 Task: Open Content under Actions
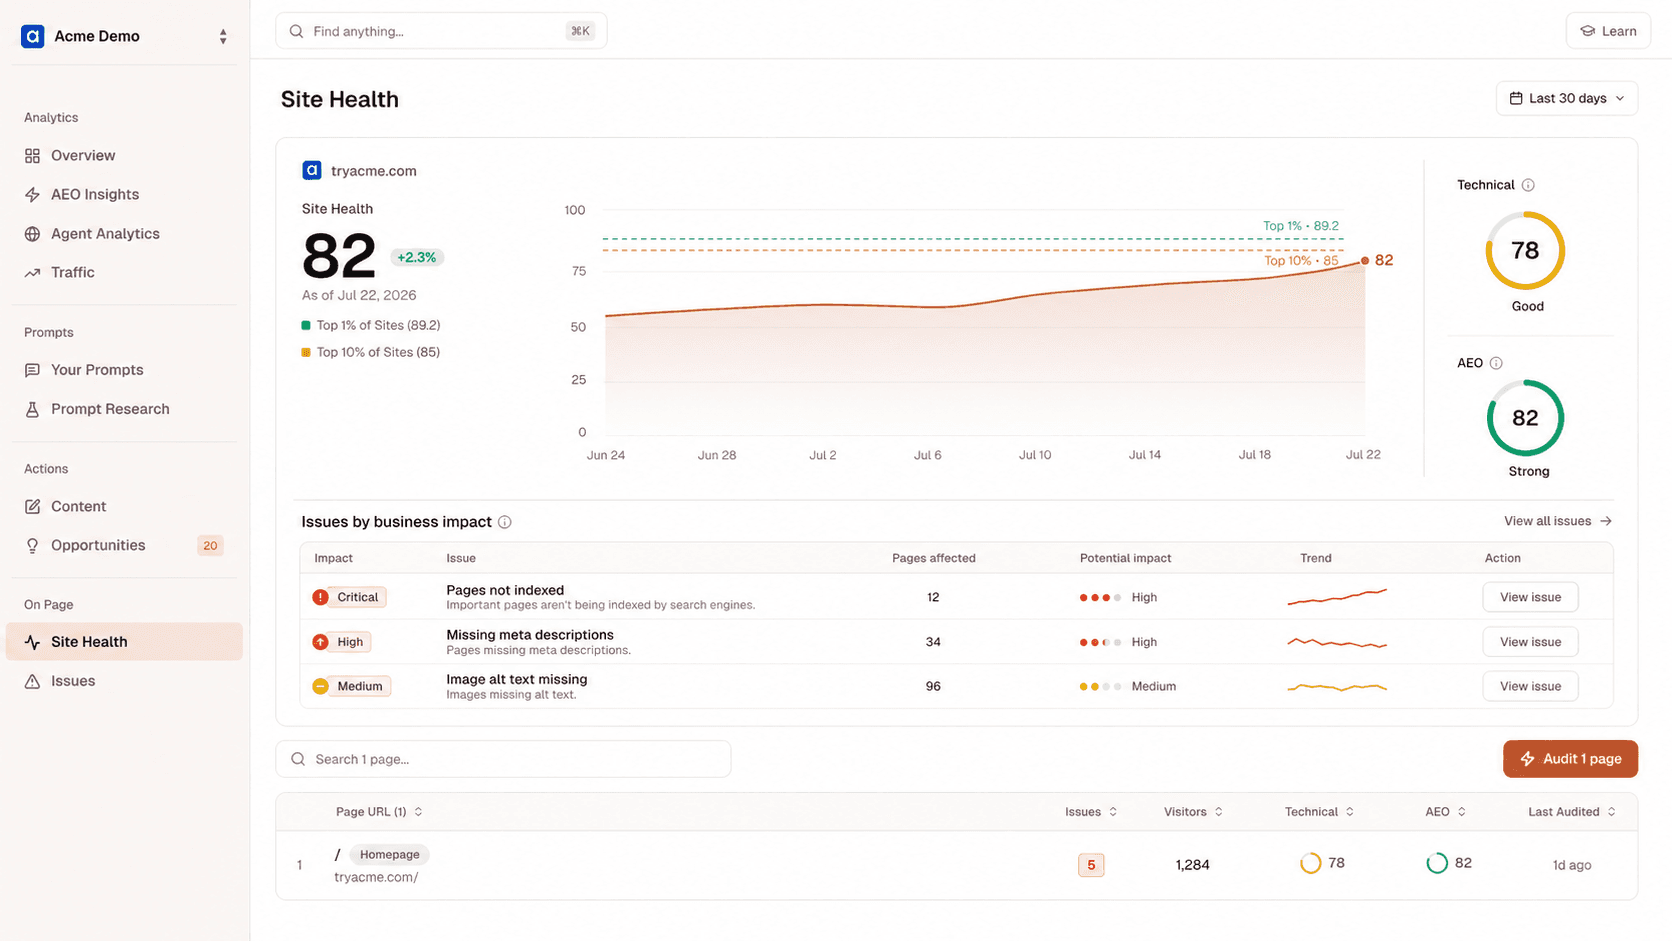pyautogui.click(x=78, y=506)
